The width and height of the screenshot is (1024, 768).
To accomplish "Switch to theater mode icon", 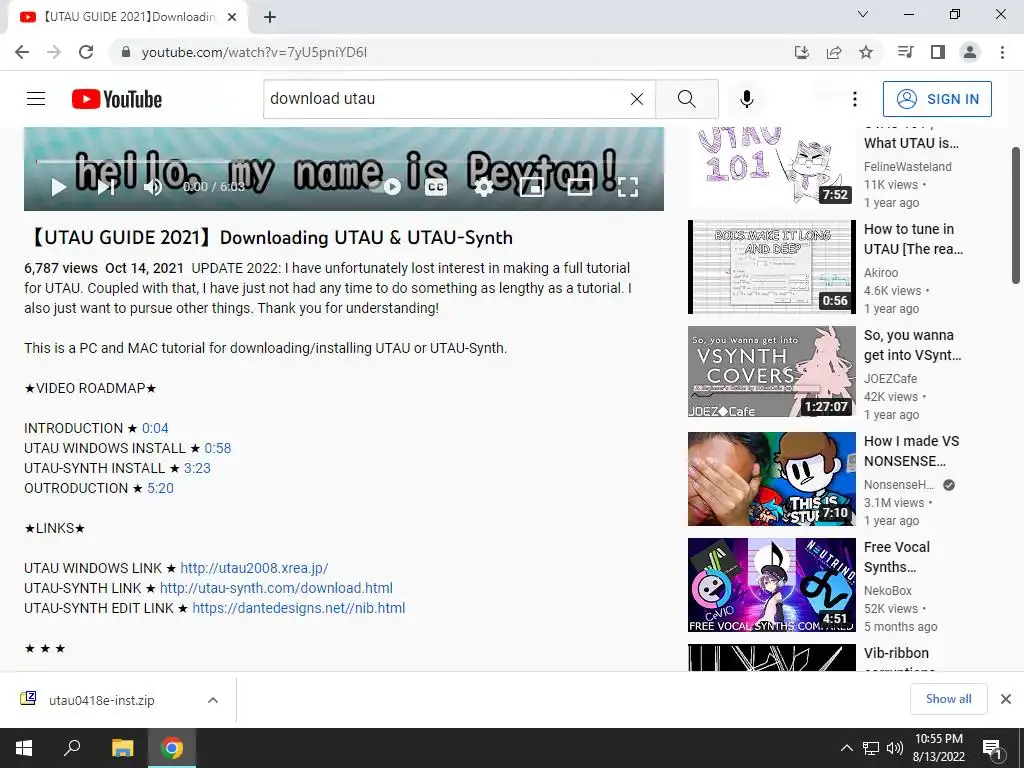I will point(580,187).
